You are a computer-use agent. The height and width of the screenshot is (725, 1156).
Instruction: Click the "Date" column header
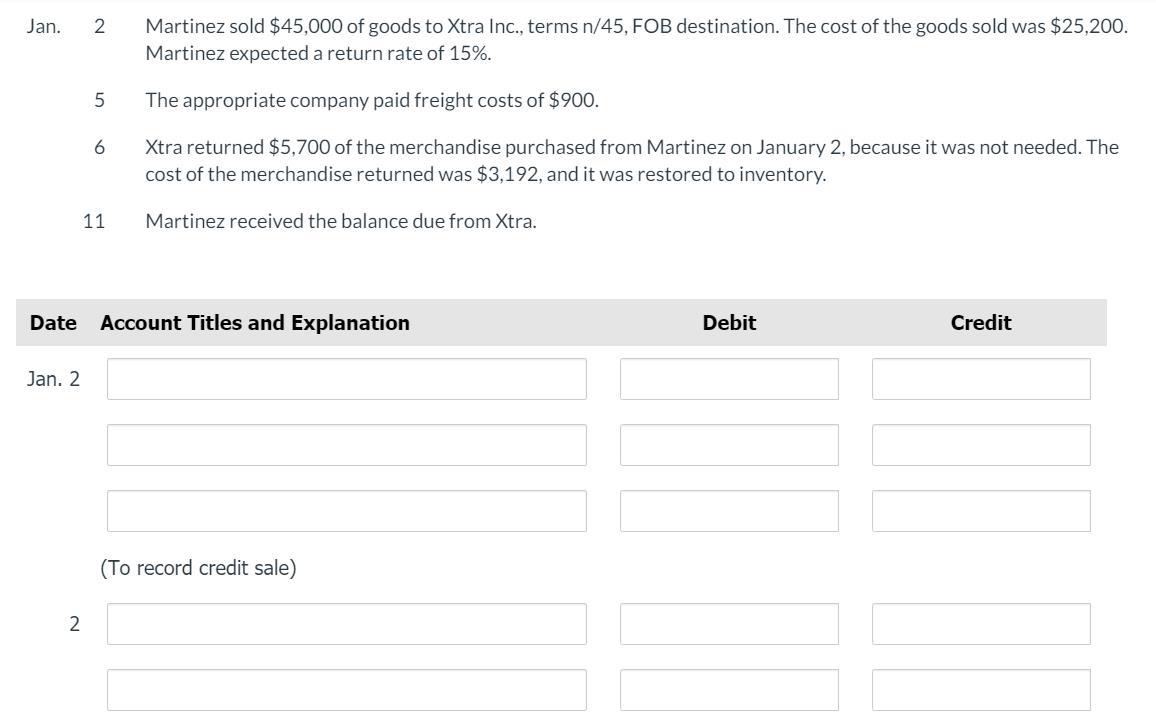[53, 323]
